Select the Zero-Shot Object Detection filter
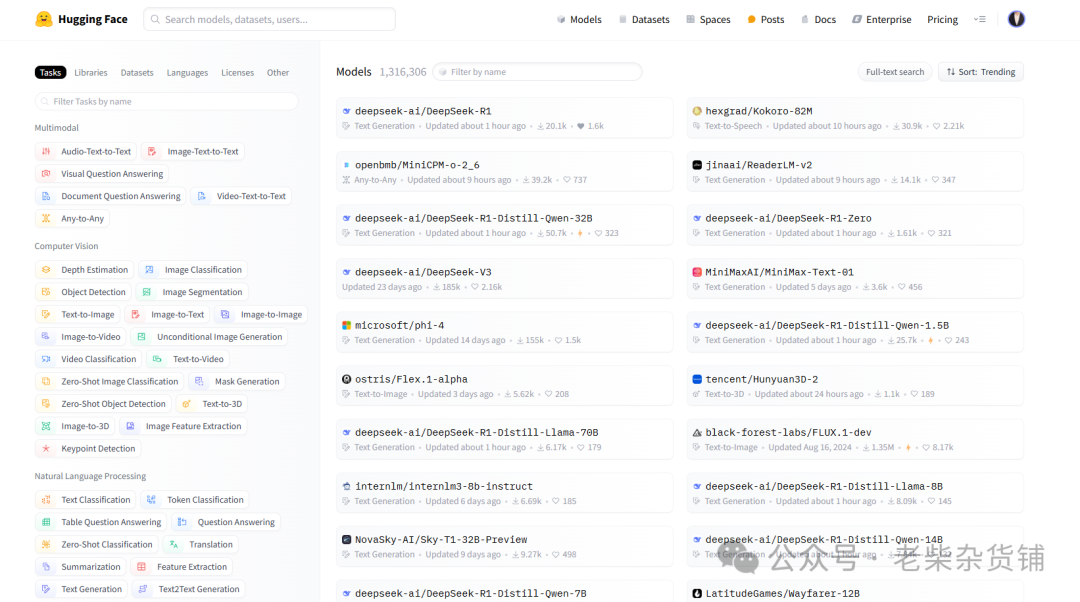 (103, 404)
